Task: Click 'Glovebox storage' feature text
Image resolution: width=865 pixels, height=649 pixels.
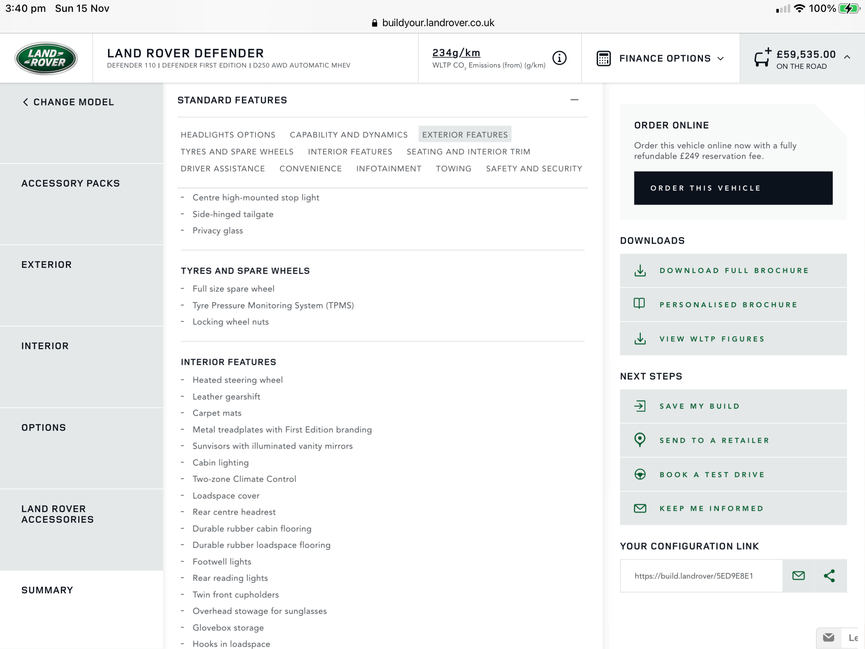Action: (x=228, y=627)
